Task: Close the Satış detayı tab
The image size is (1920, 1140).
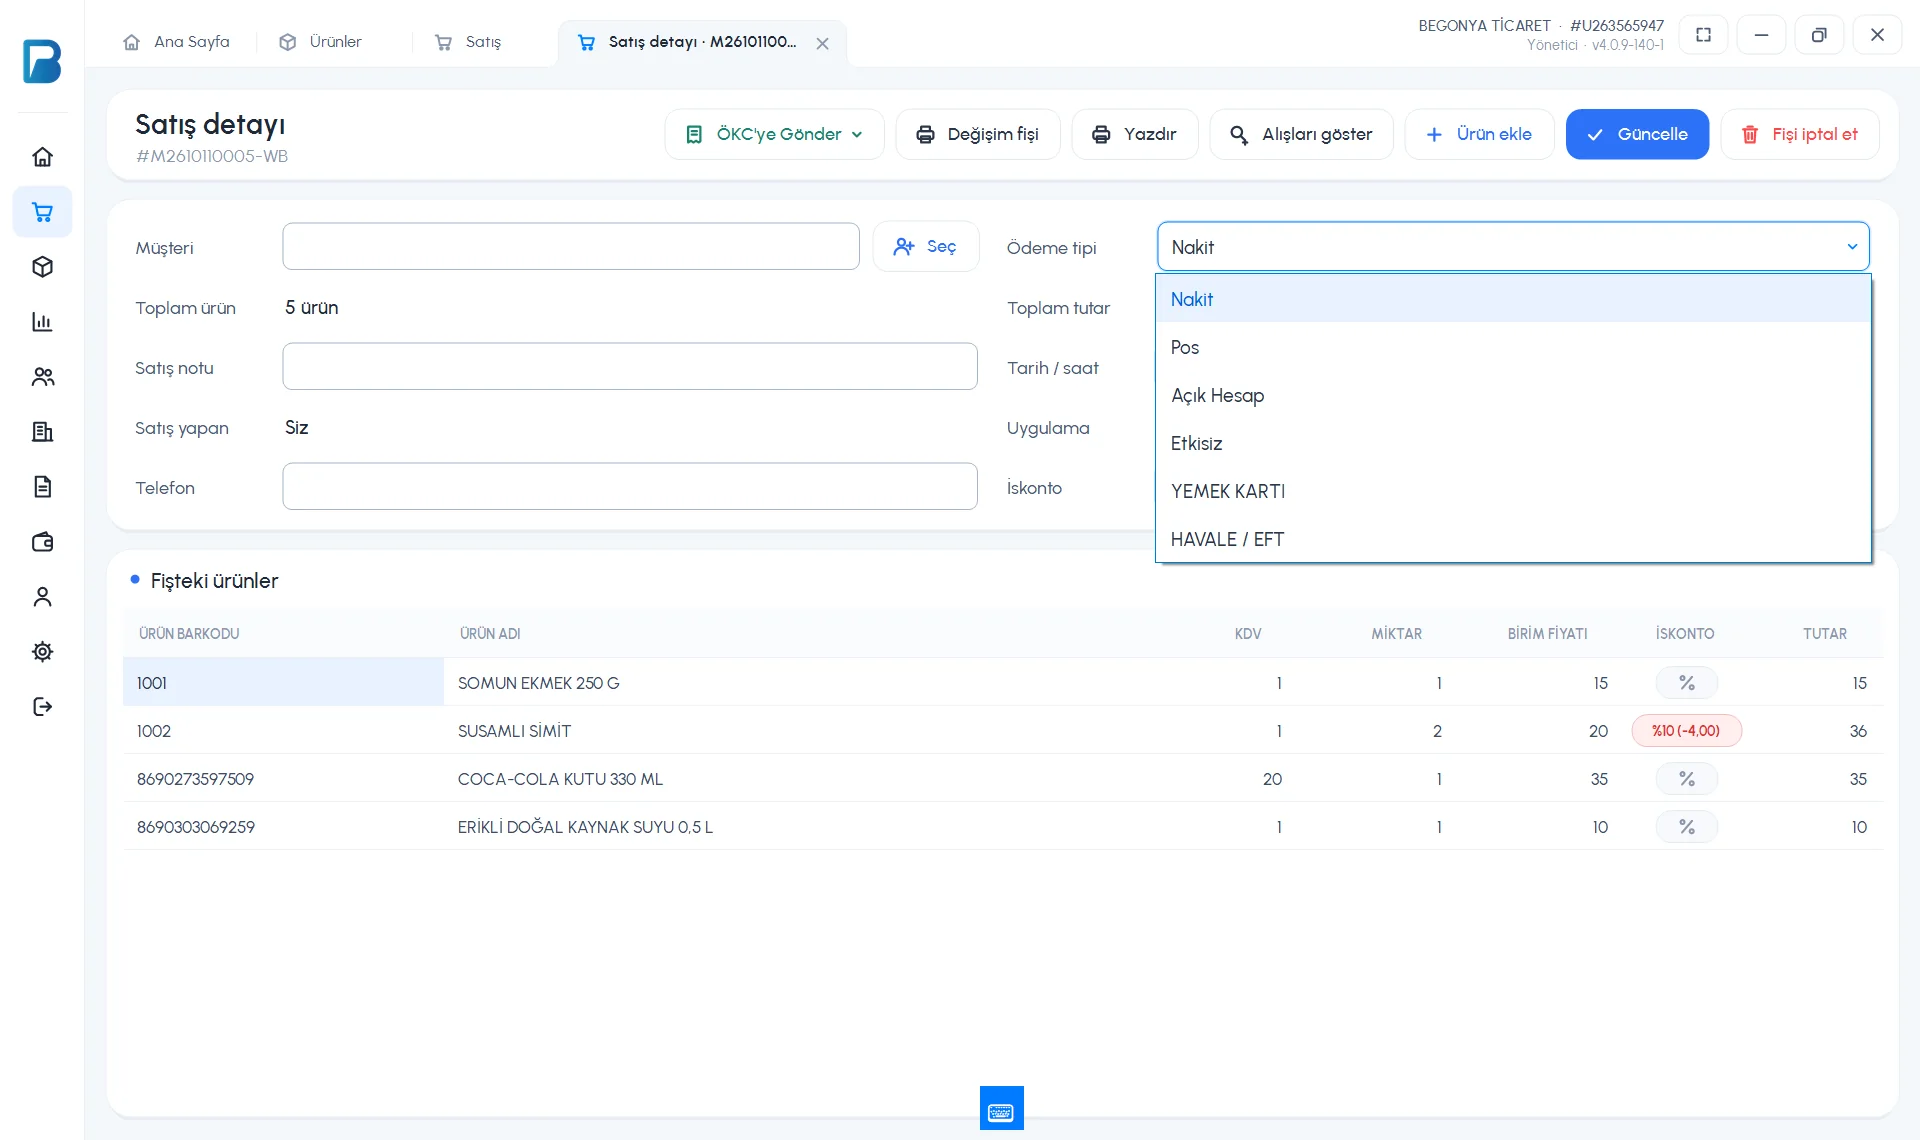Action: click(x=822, y=43)
